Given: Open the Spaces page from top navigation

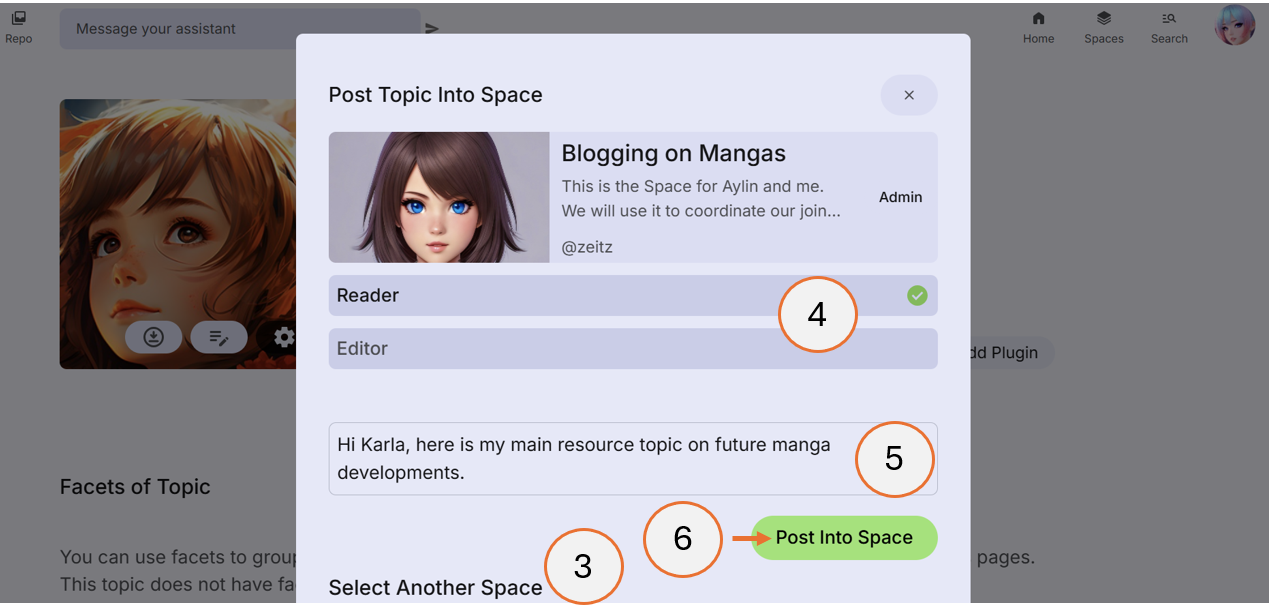Looking at the screenshot, I should (1103, 27).
